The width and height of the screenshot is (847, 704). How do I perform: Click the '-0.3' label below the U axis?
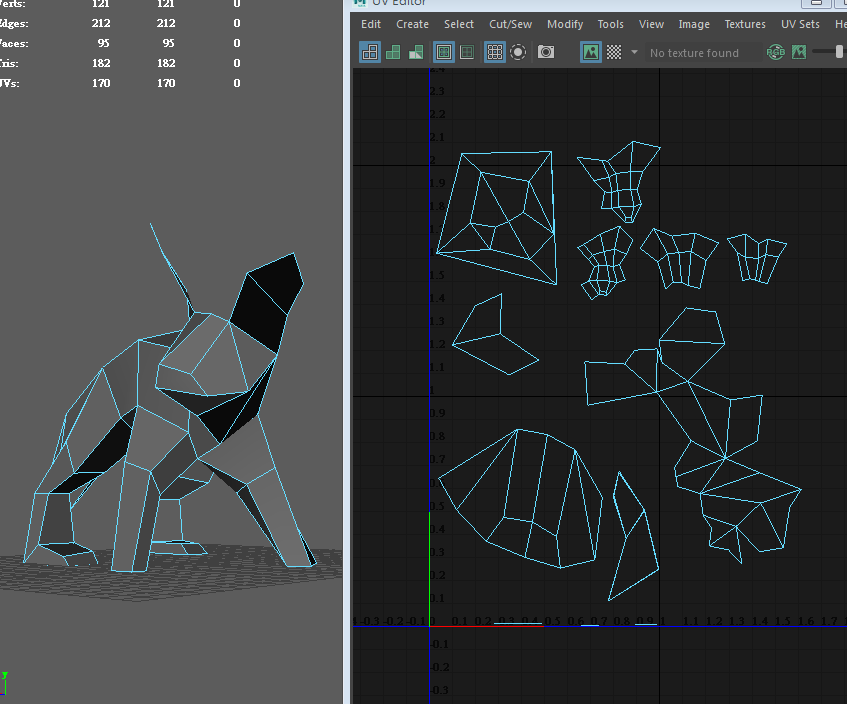click(x=439, y=690)
